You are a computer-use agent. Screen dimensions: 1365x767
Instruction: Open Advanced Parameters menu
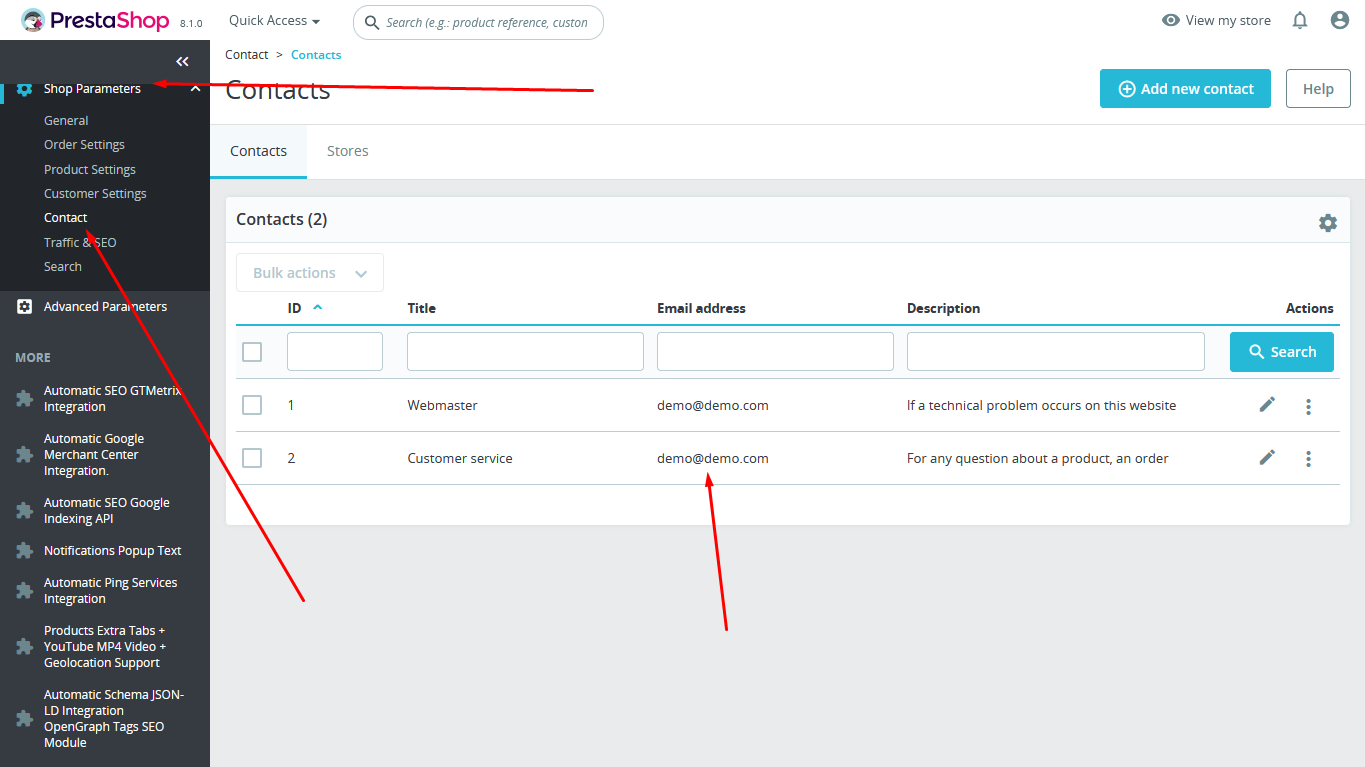pos(105,307)
